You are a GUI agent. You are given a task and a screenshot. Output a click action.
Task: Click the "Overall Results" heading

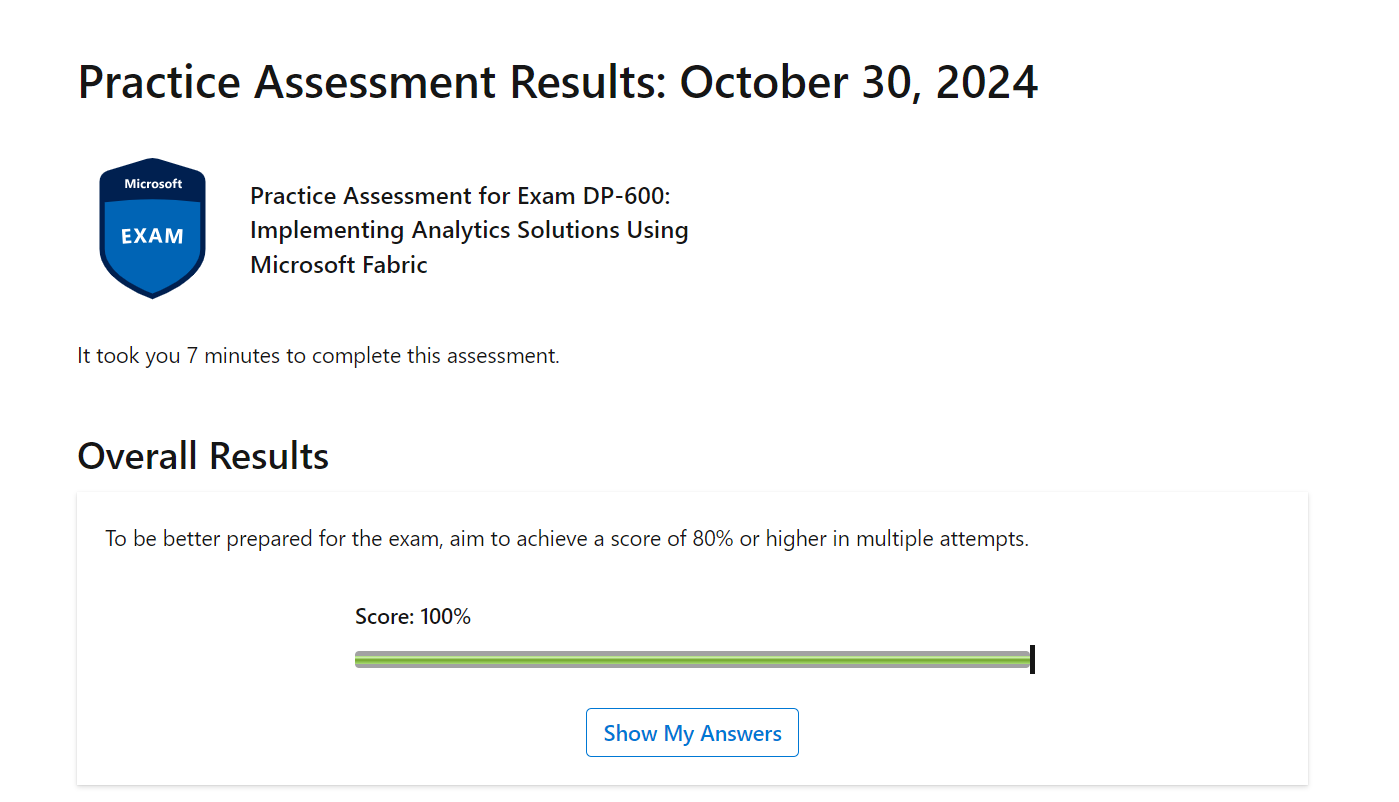pos(202,456)
